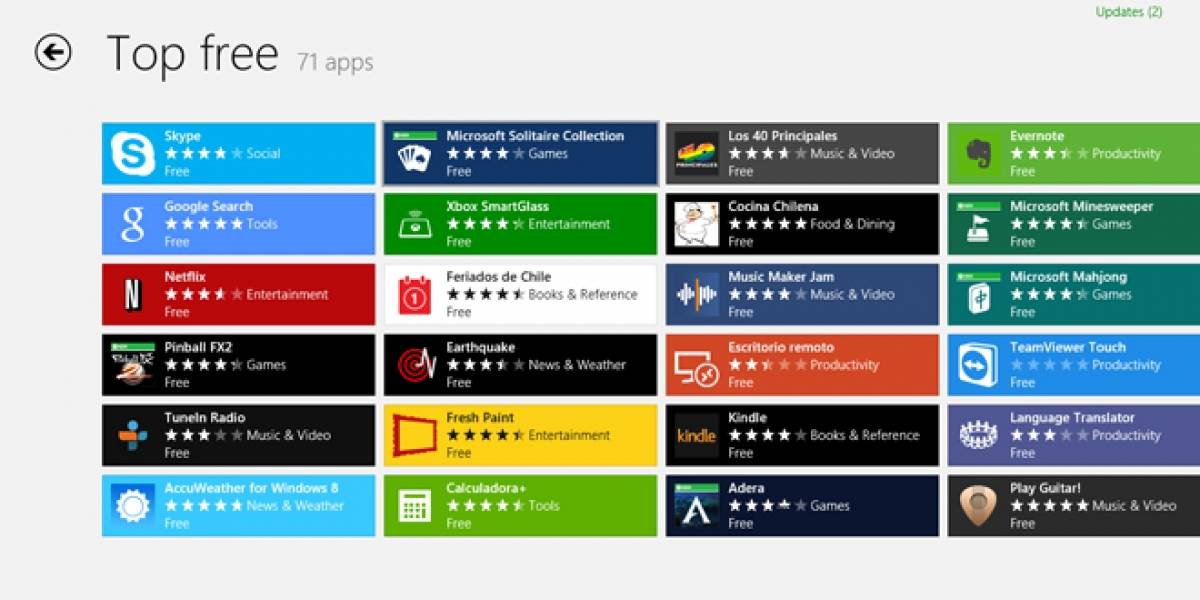1200x600 pixels.
Task: Open Los 40 Principales icon
Action: 696,154
